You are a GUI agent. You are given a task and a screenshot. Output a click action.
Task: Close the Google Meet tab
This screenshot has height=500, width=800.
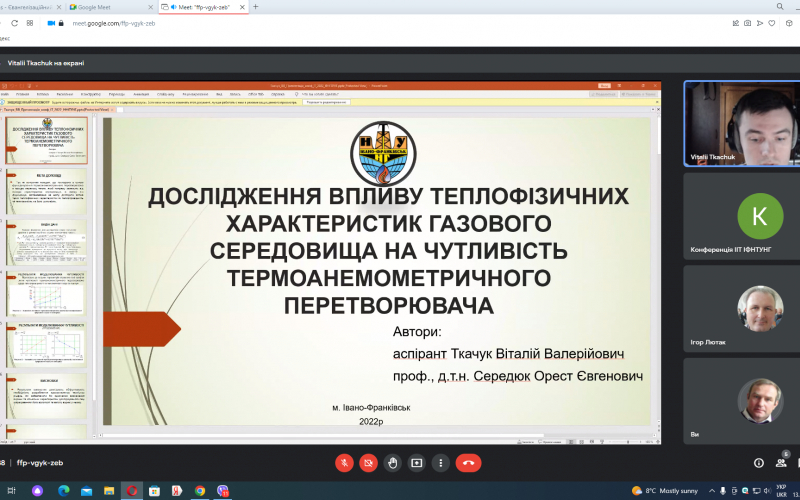pyautogui.click(x=151, y=7)
